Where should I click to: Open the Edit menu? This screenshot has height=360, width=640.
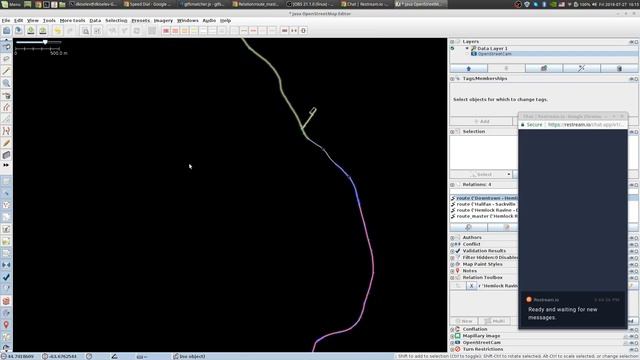tap(19, 20)
